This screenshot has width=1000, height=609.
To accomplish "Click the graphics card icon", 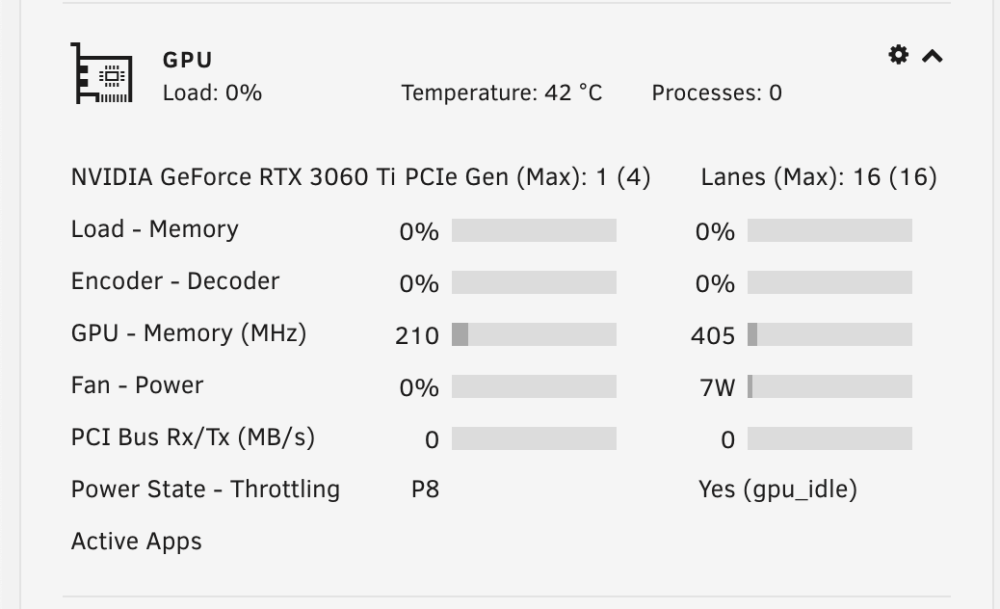I will coord(102,73).
